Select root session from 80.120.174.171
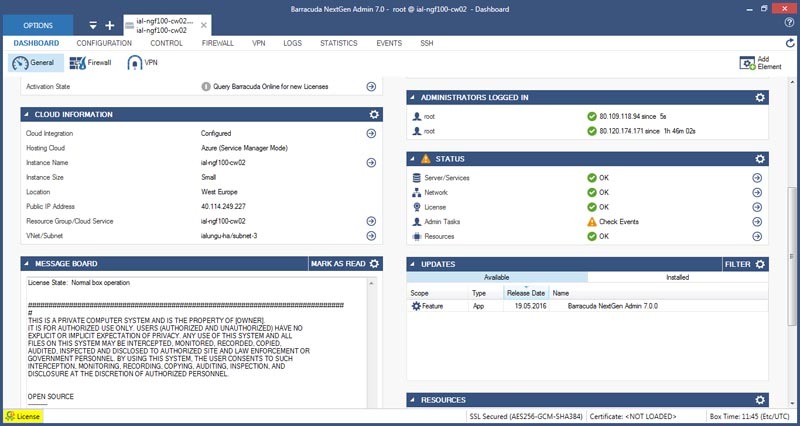This screenshot has width=800, height=426. 587,132
